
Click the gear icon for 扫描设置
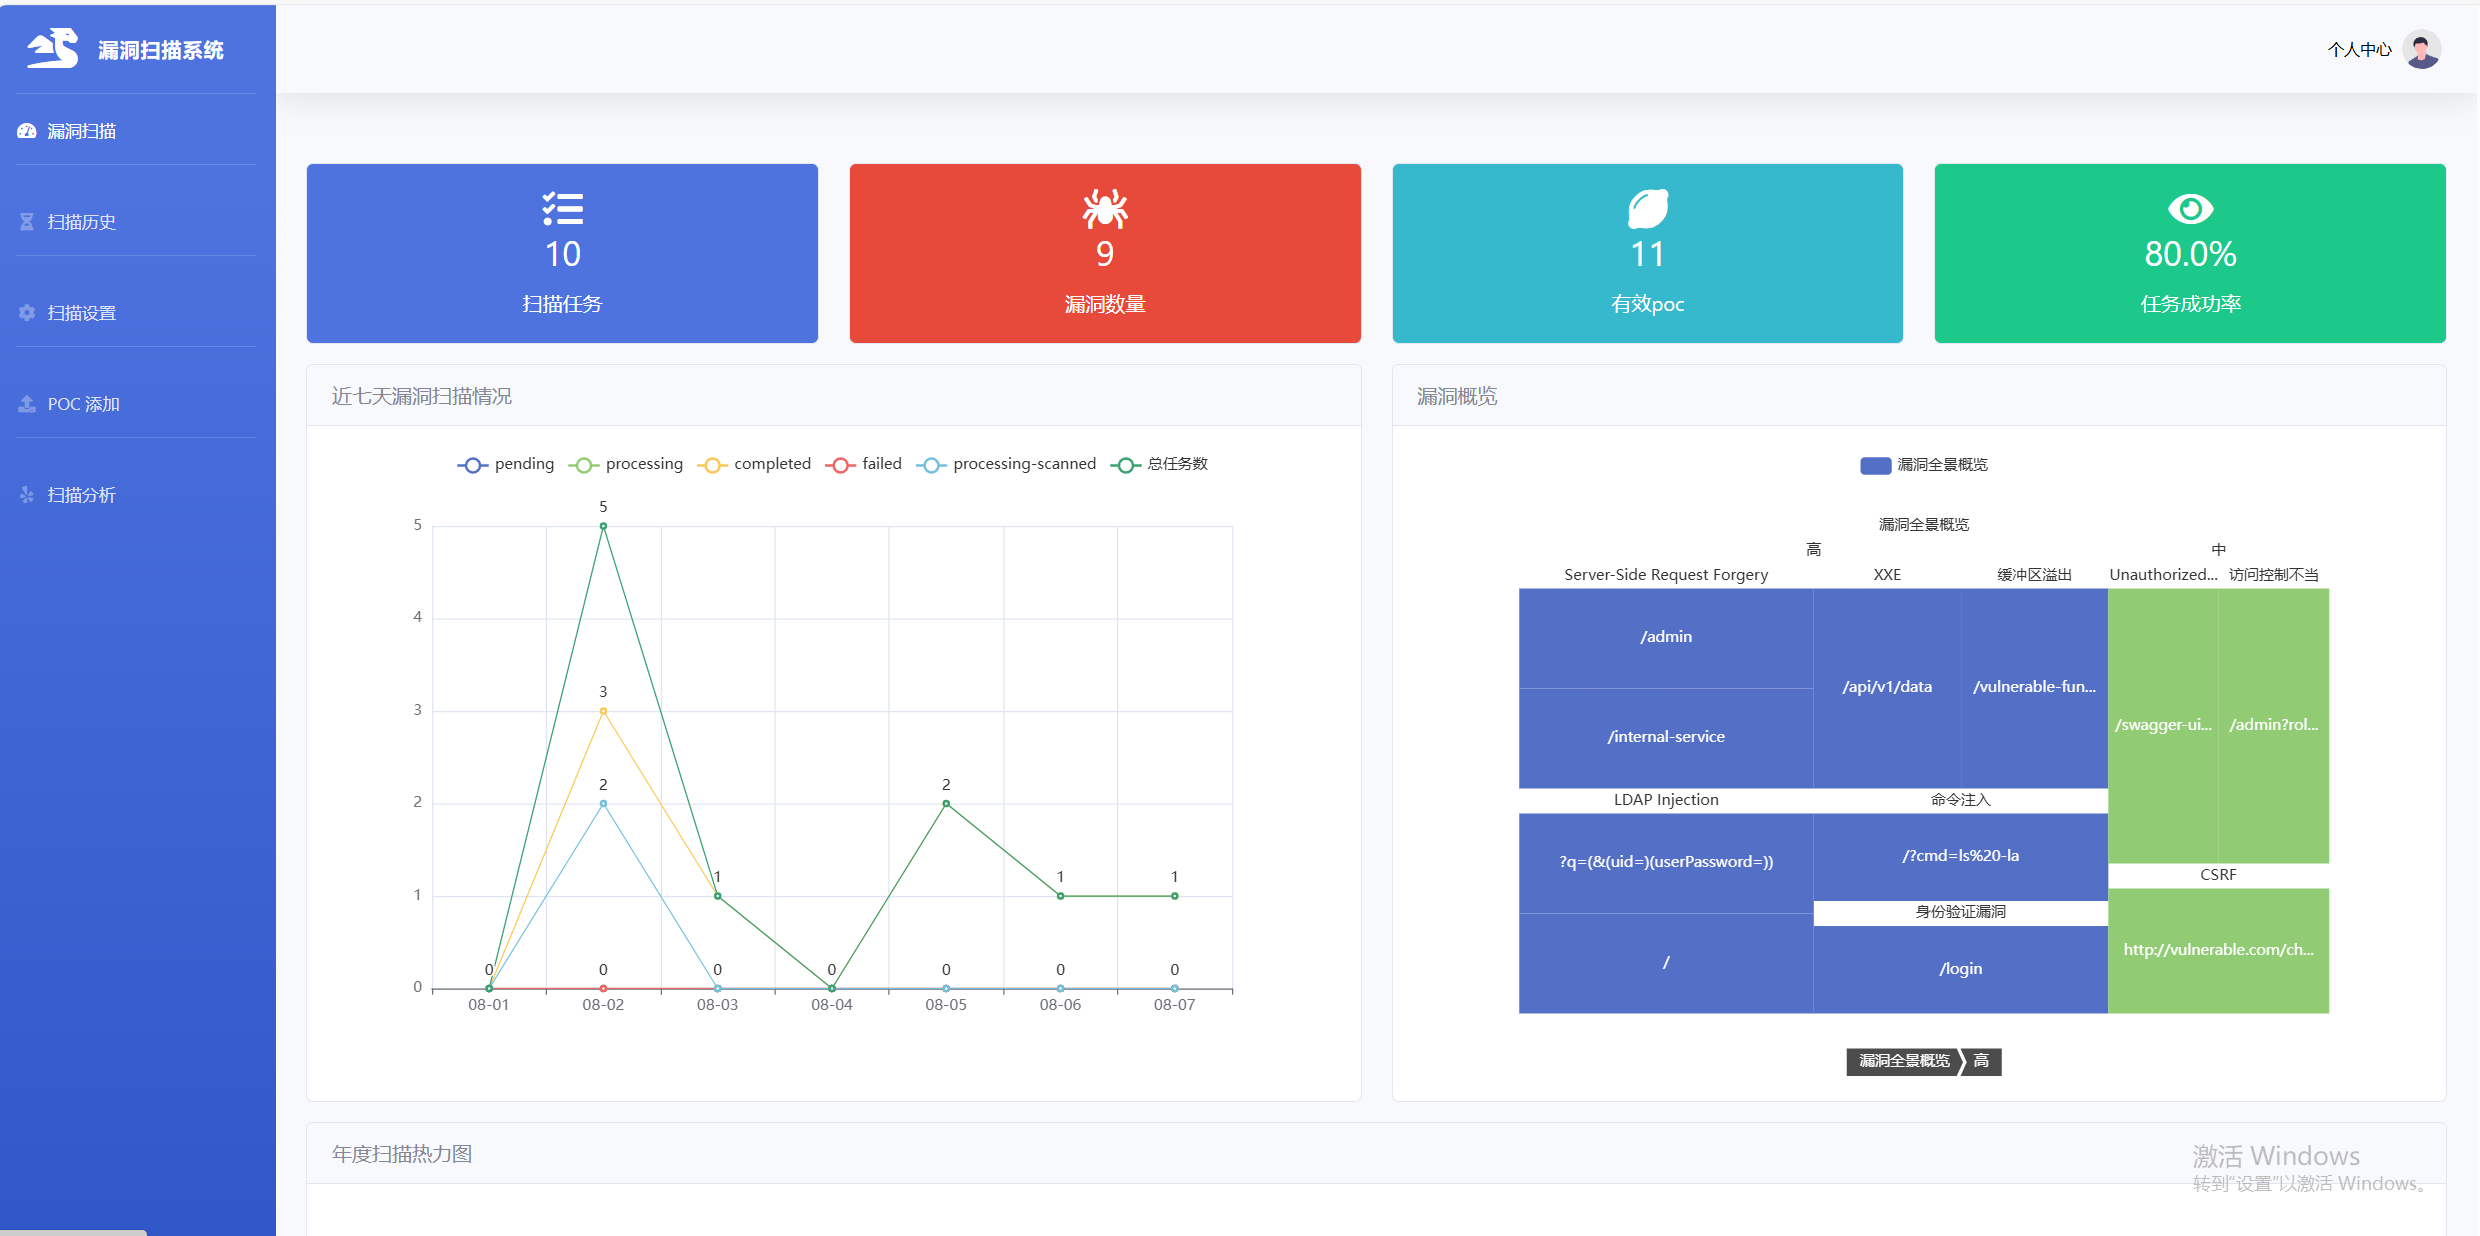pyautogui.click(x=27, y=313)
